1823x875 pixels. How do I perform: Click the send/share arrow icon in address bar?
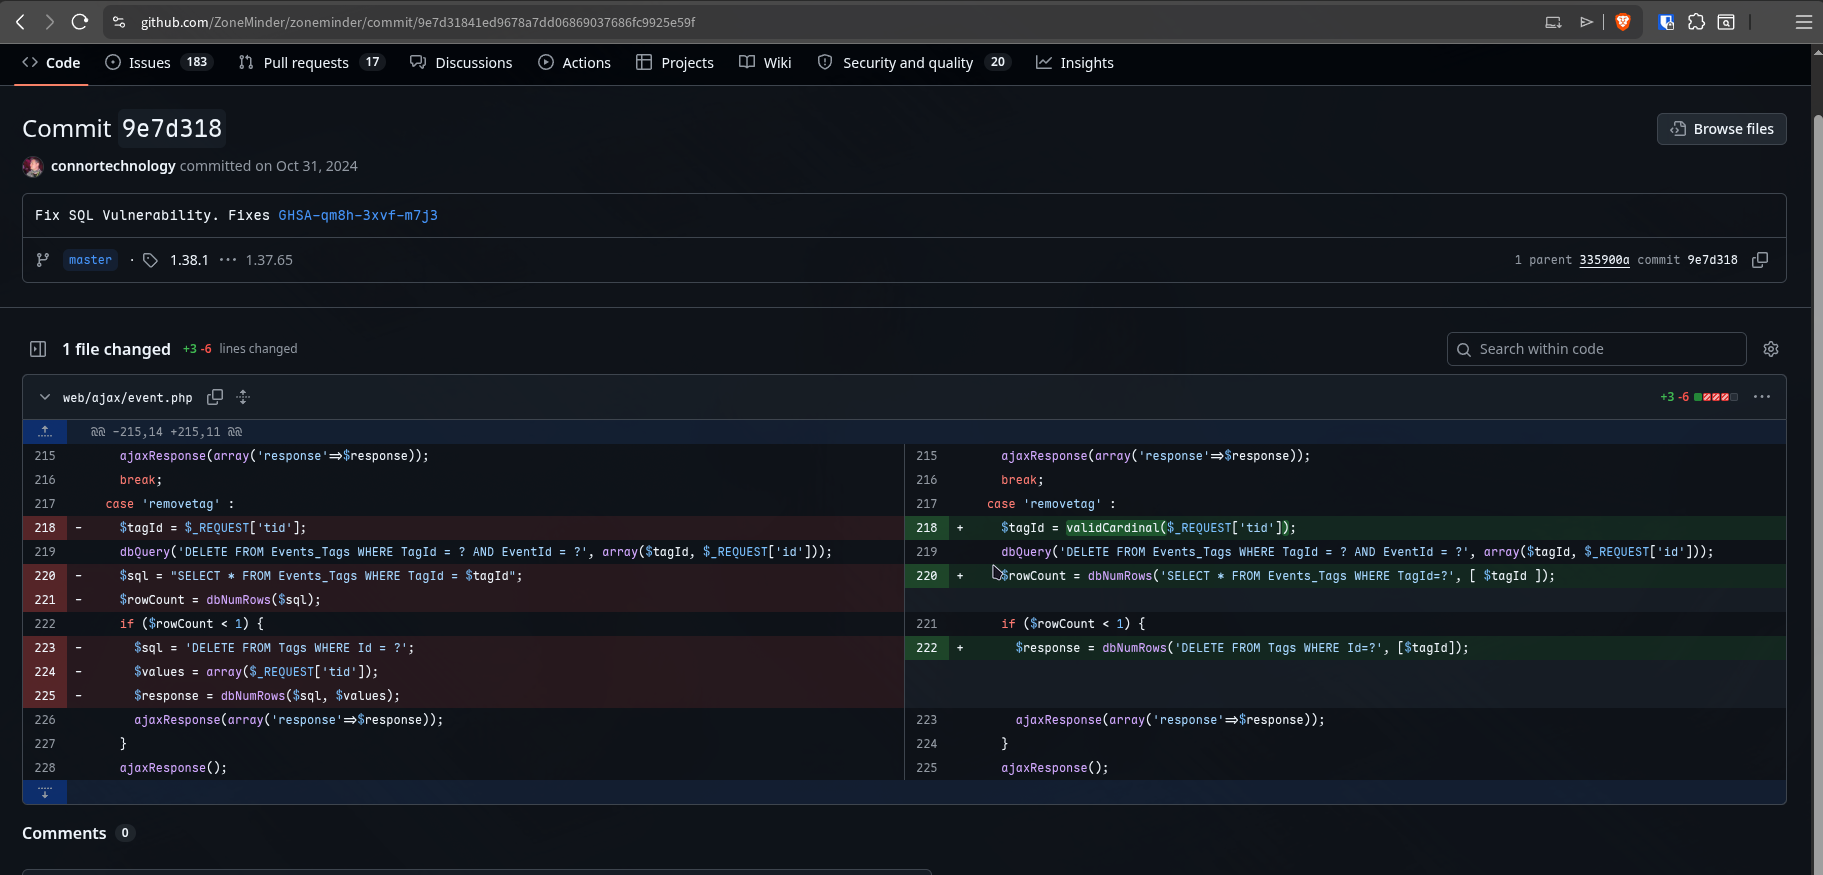pyautogui.click(x=1586, y=22)
